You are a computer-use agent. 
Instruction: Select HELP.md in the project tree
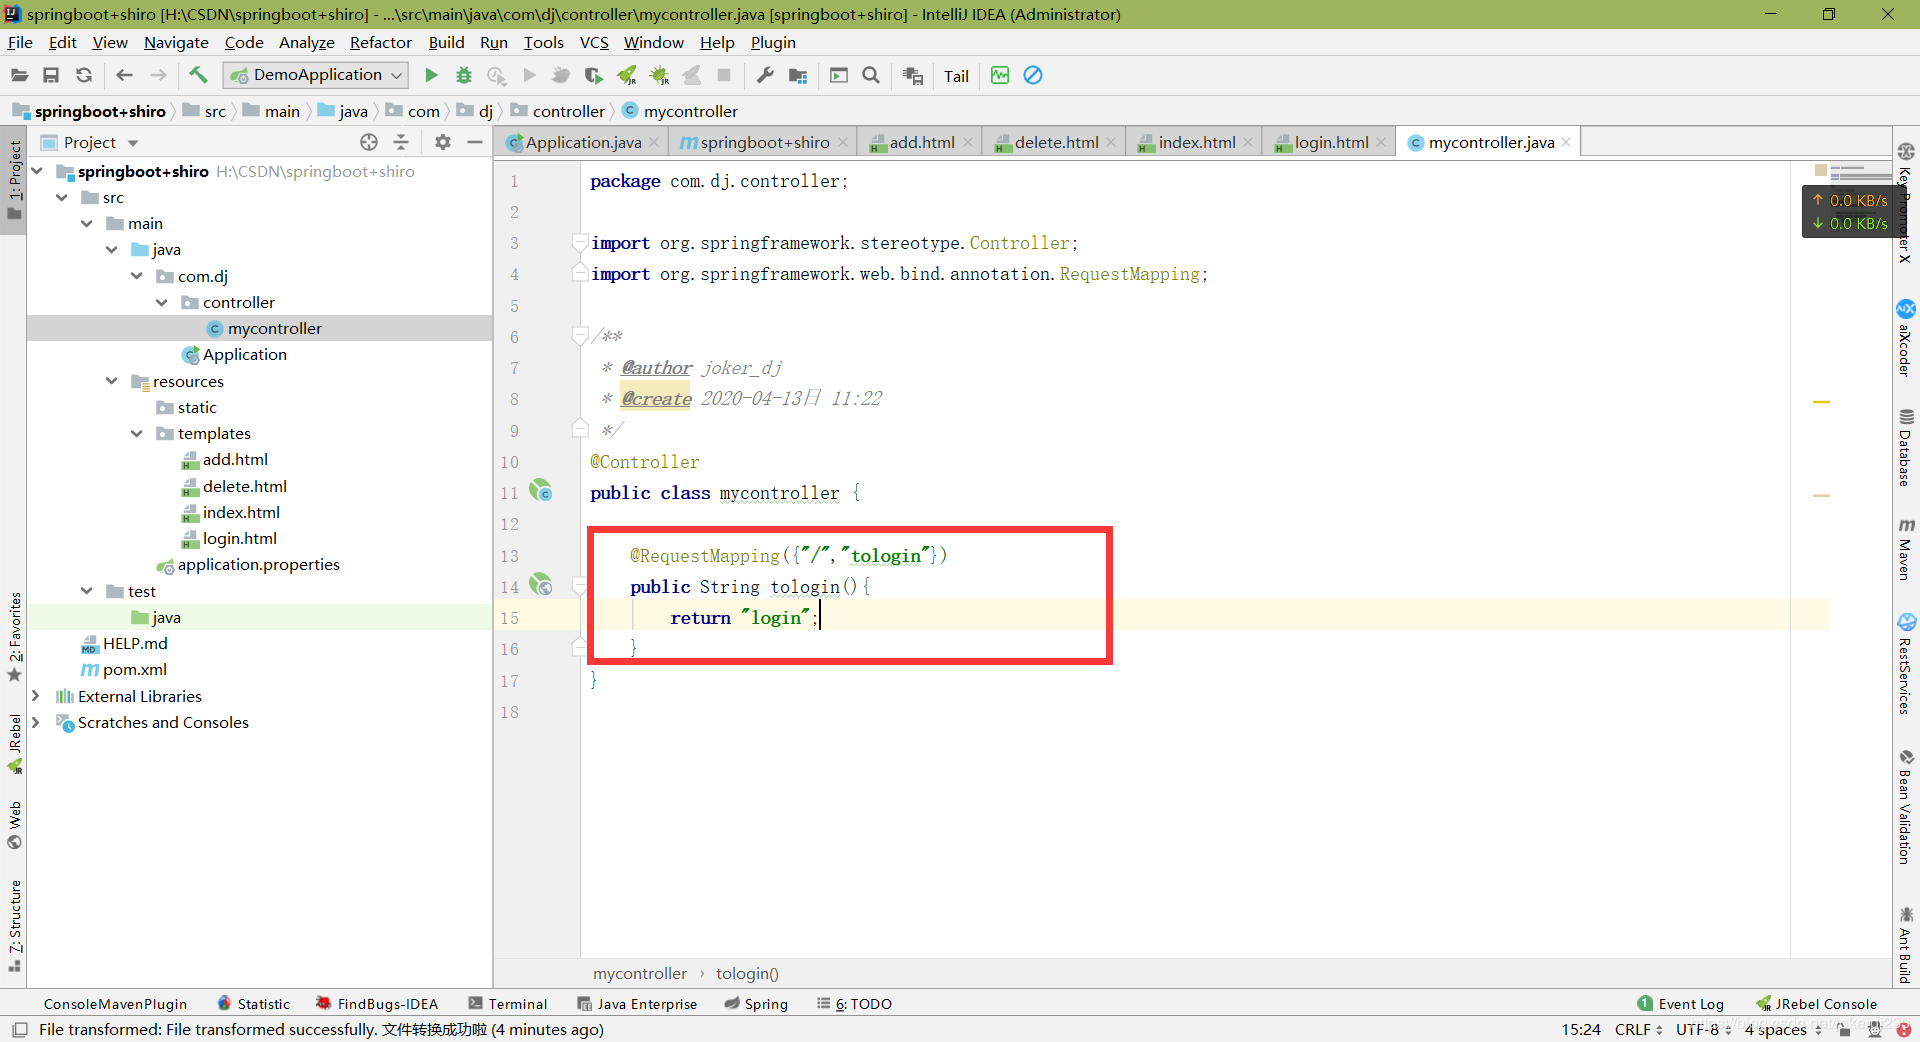[x=135, y=644]
